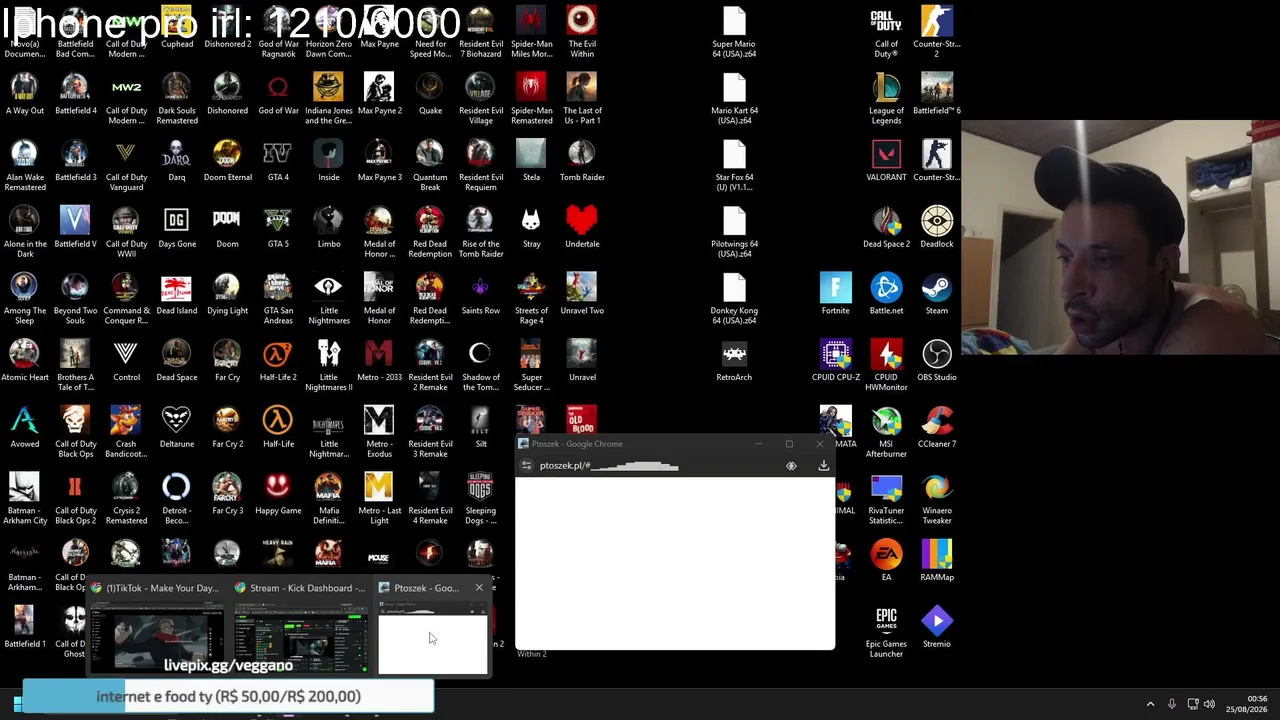Click the Deadlock icon
This screenshot has width=1280, height=720.
point(937,227)
